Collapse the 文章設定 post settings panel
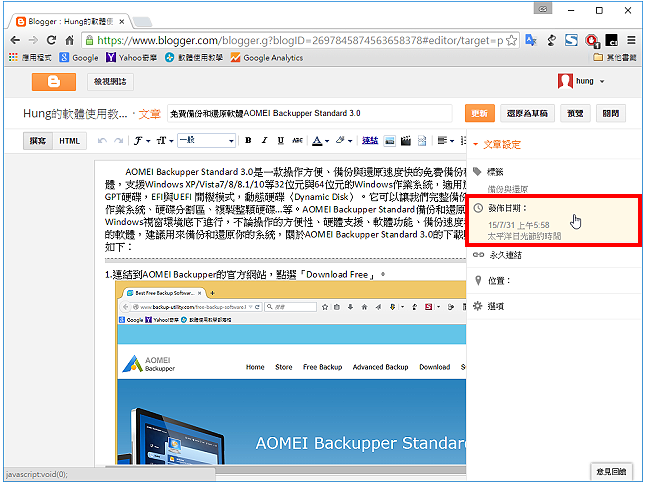The width and height of the screenshot is (646, 484). (497, 144)
